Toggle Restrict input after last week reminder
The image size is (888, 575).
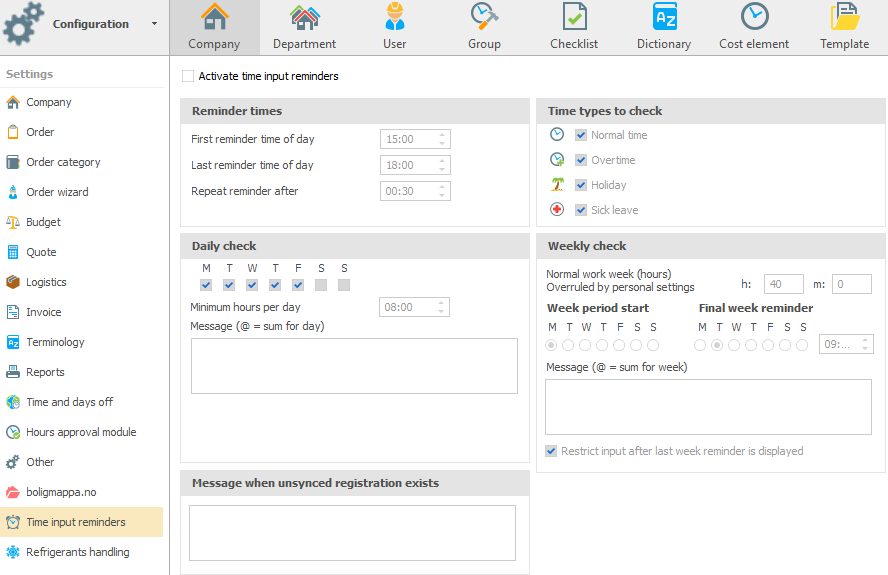point(551,451)
